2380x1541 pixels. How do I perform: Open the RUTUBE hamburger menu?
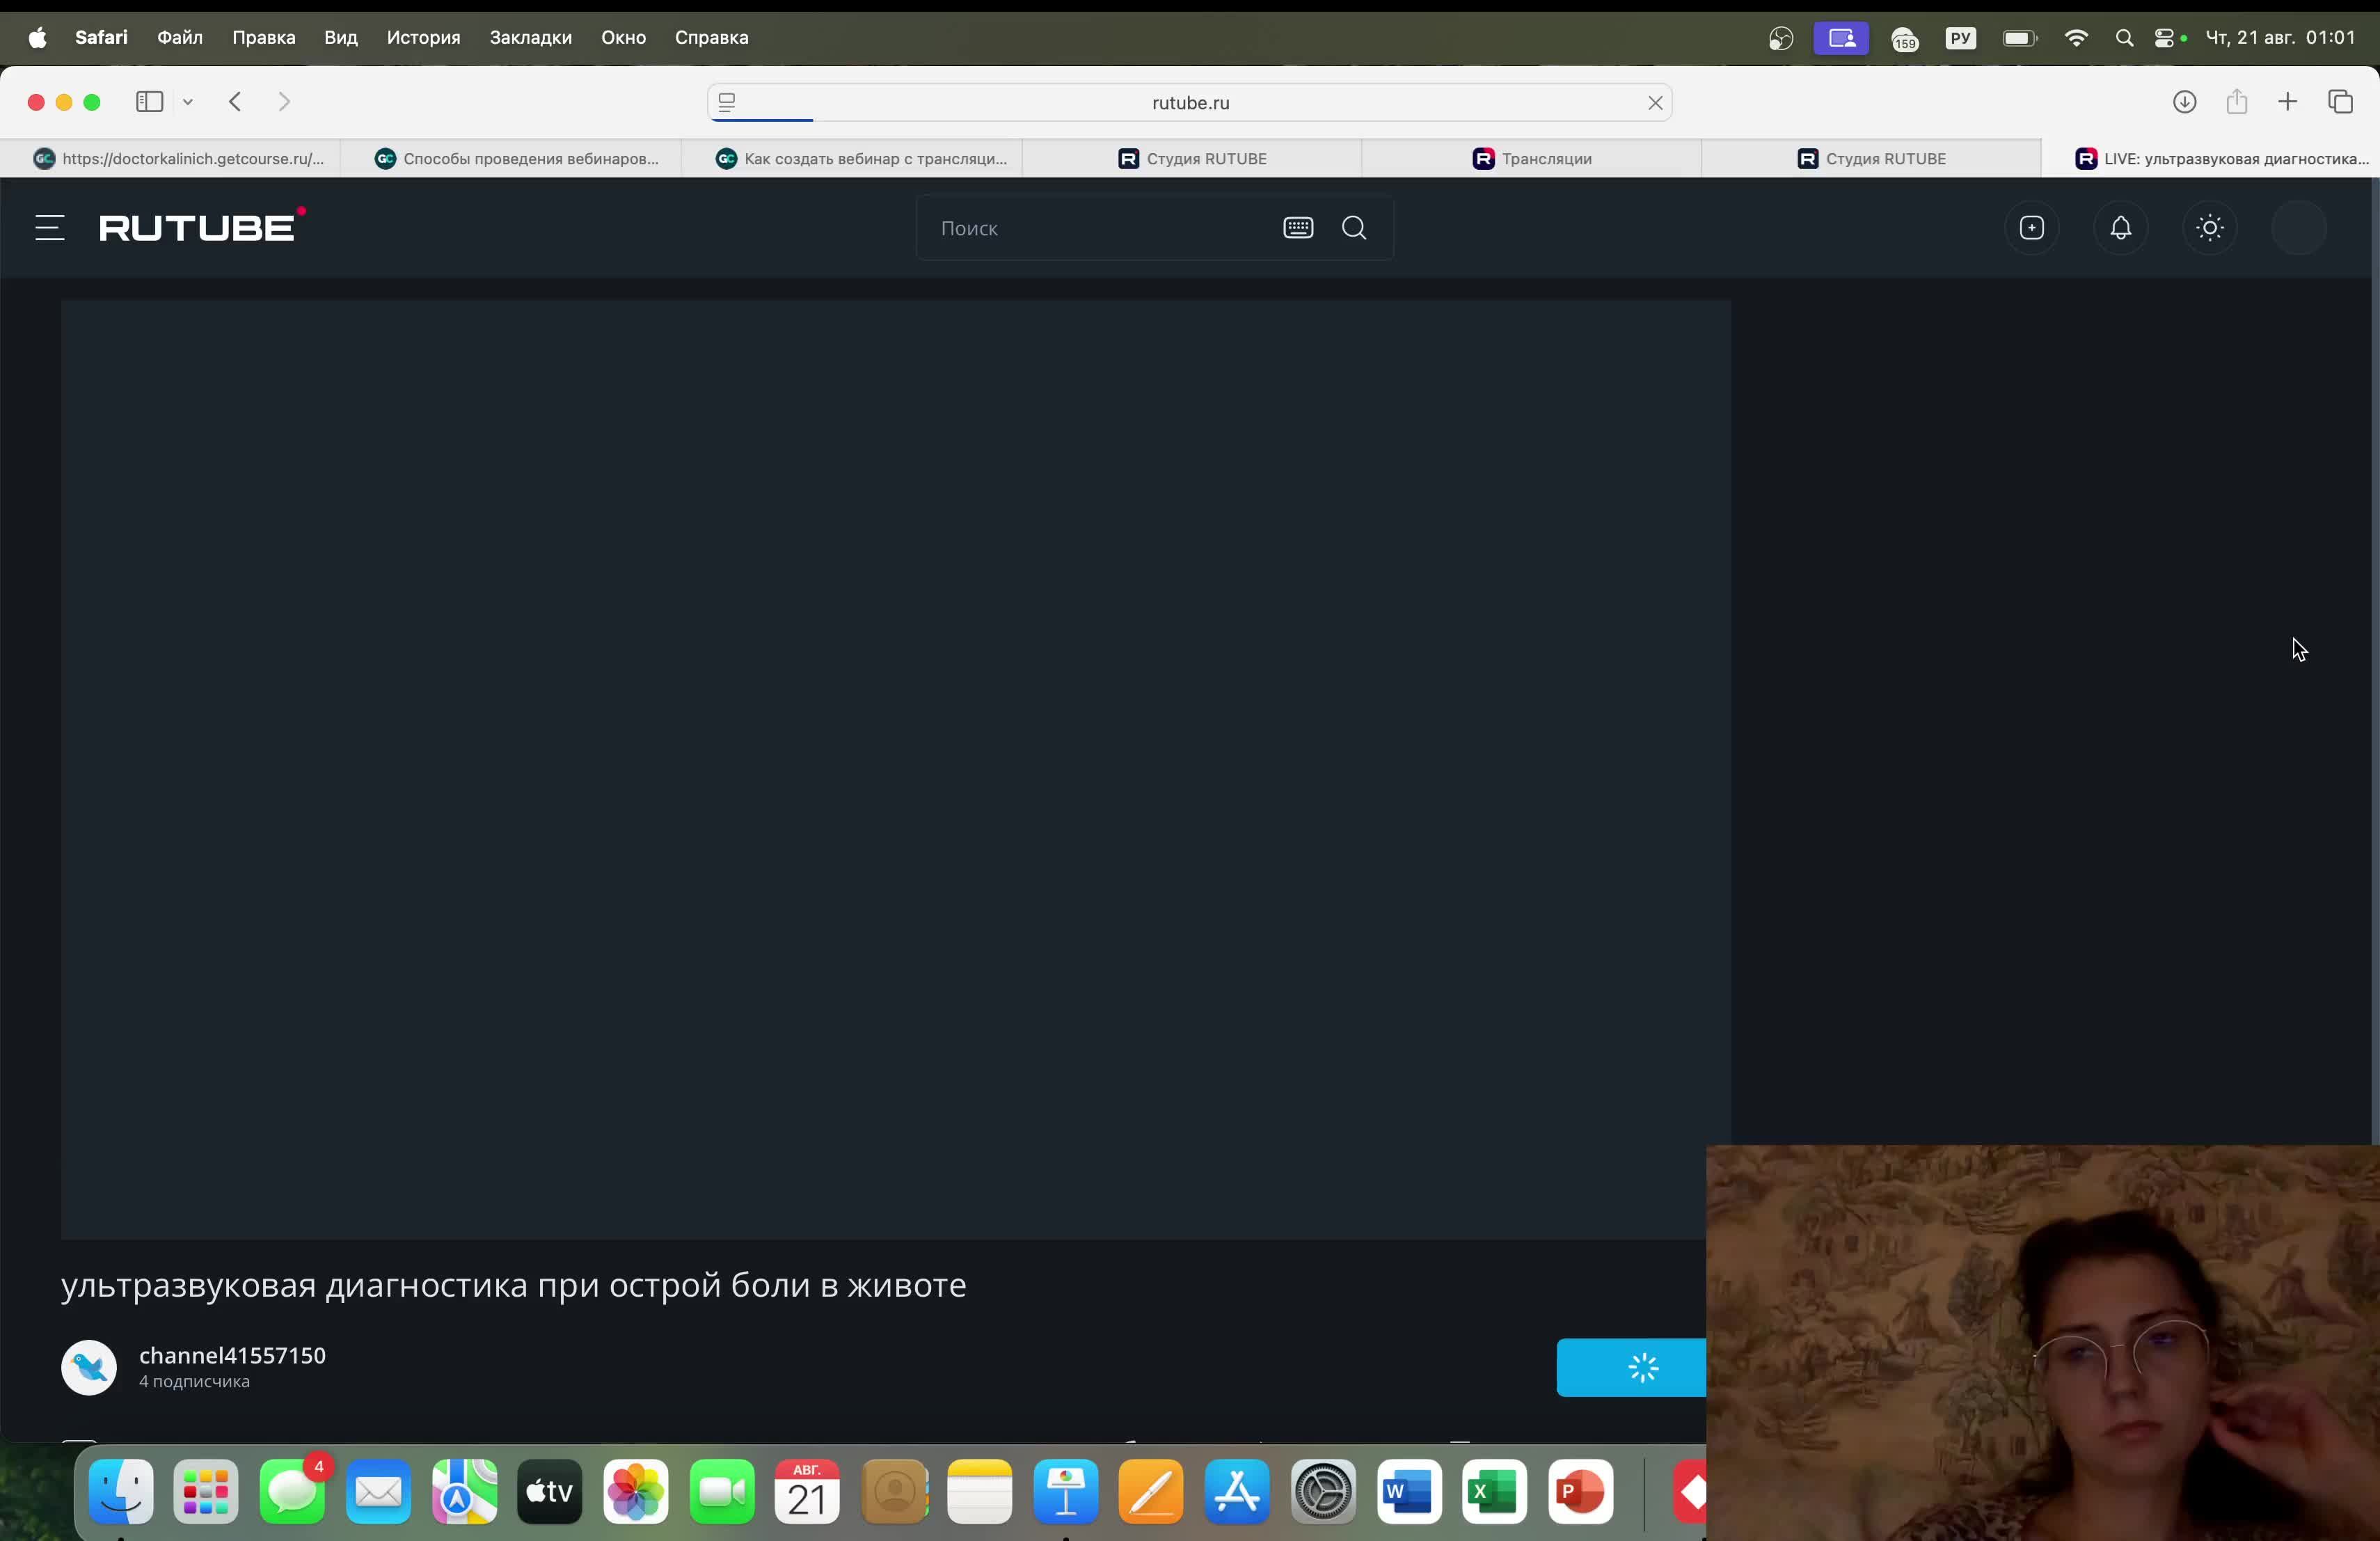50,228
